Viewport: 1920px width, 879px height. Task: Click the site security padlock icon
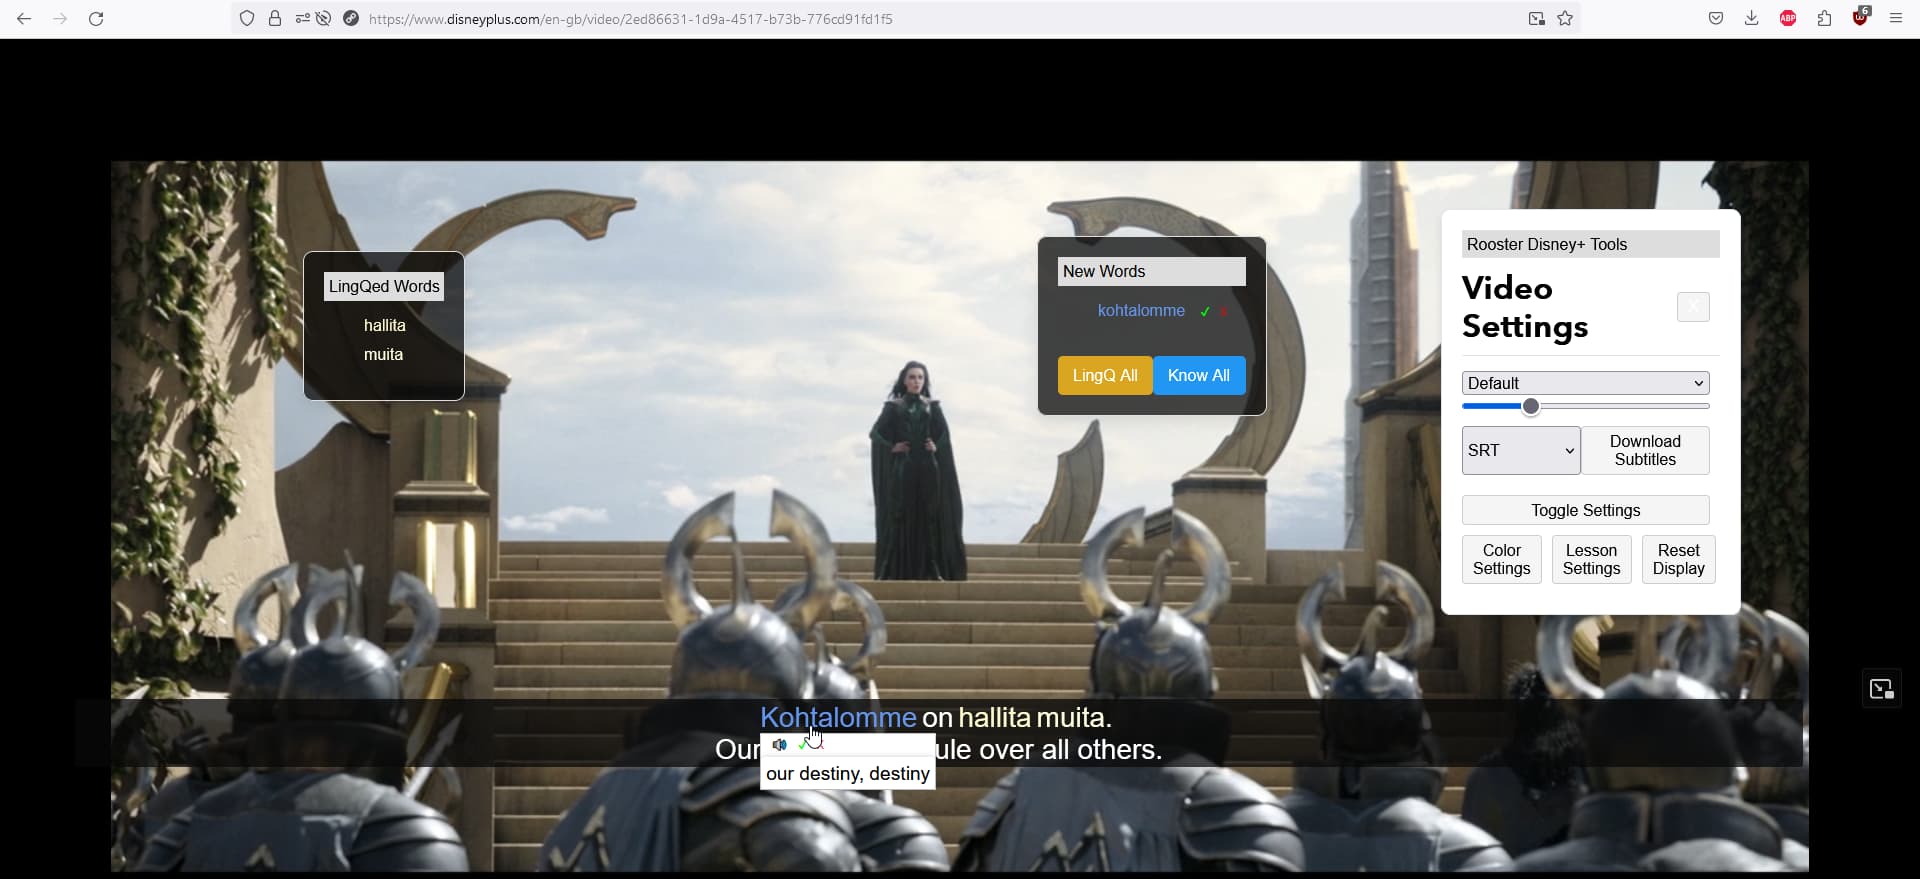[275, 19]
